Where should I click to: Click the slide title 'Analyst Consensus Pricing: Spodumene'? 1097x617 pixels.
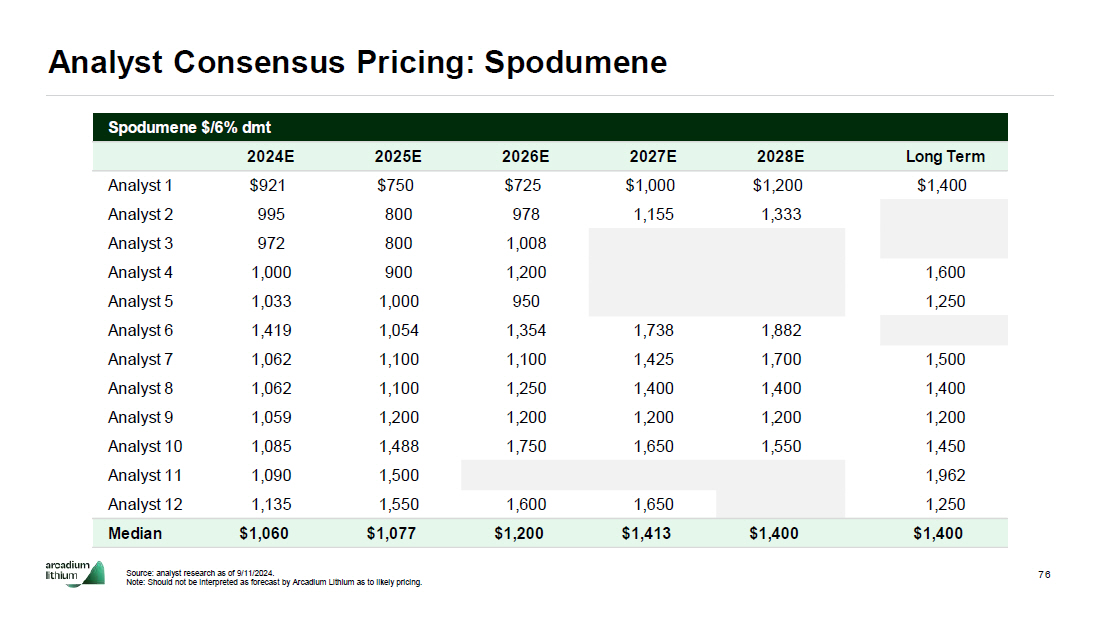click(357, 62)
